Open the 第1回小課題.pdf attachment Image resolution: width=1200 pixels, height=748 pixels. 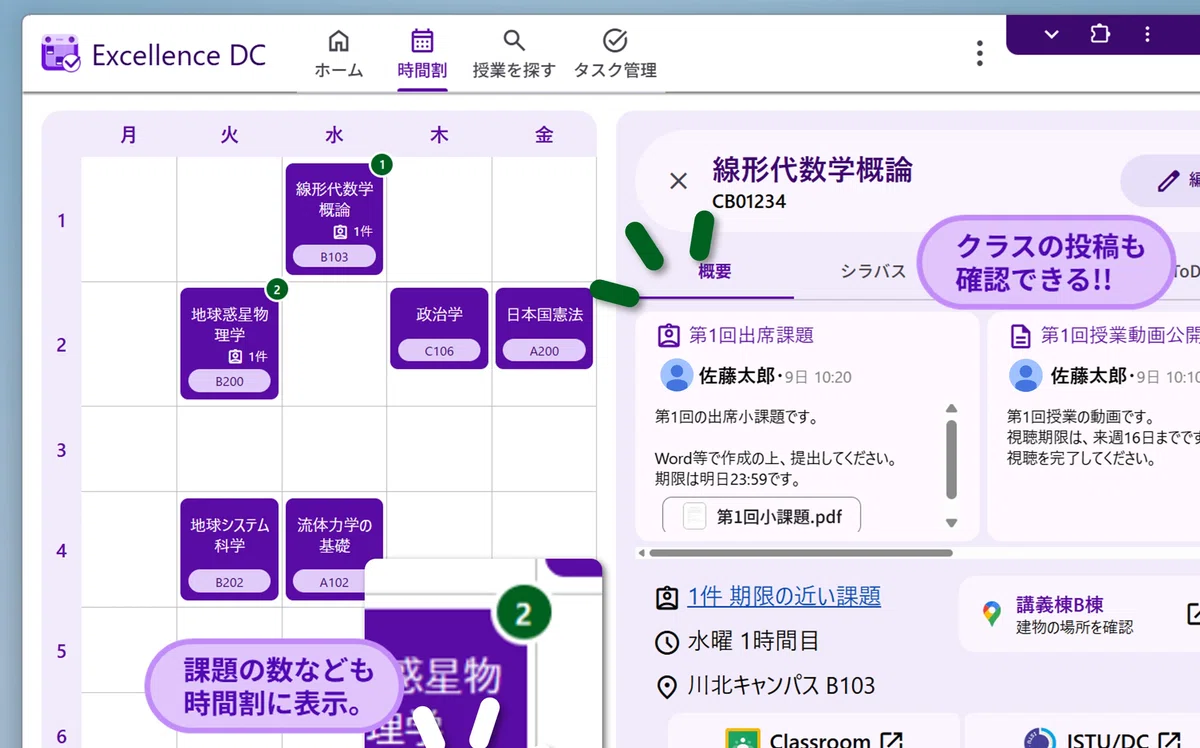click(761, 516)
